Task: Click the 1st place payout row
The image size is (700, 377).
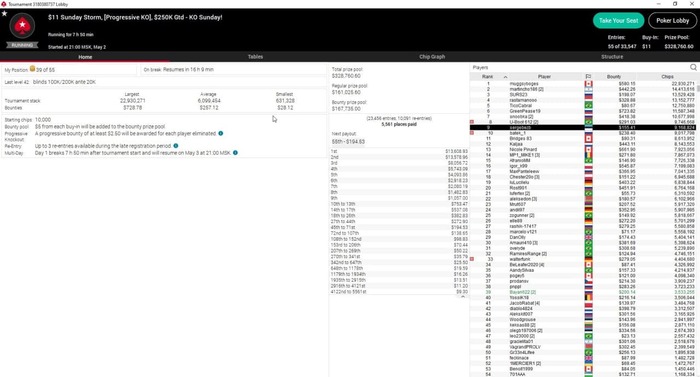Action: 399,151
